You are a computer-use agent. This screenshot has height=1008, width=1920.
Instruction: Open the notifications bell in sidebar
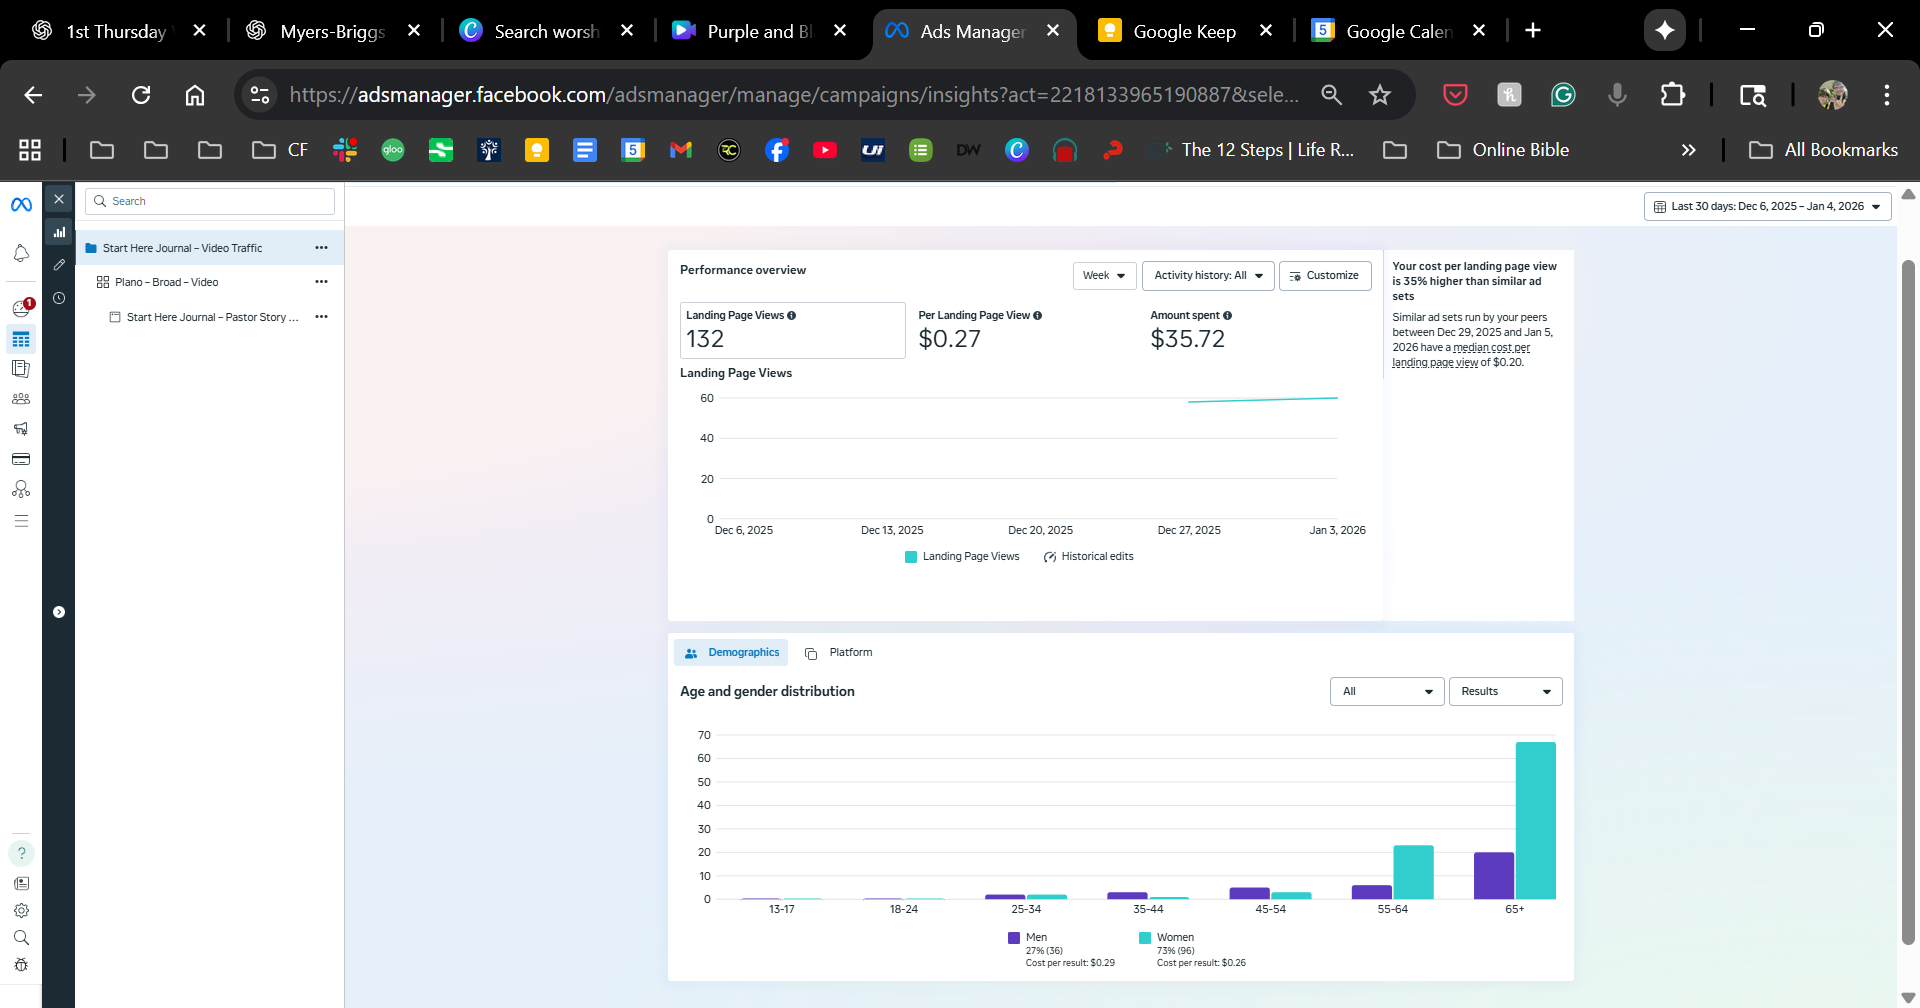pyautogui.click(x=21, y=253)
